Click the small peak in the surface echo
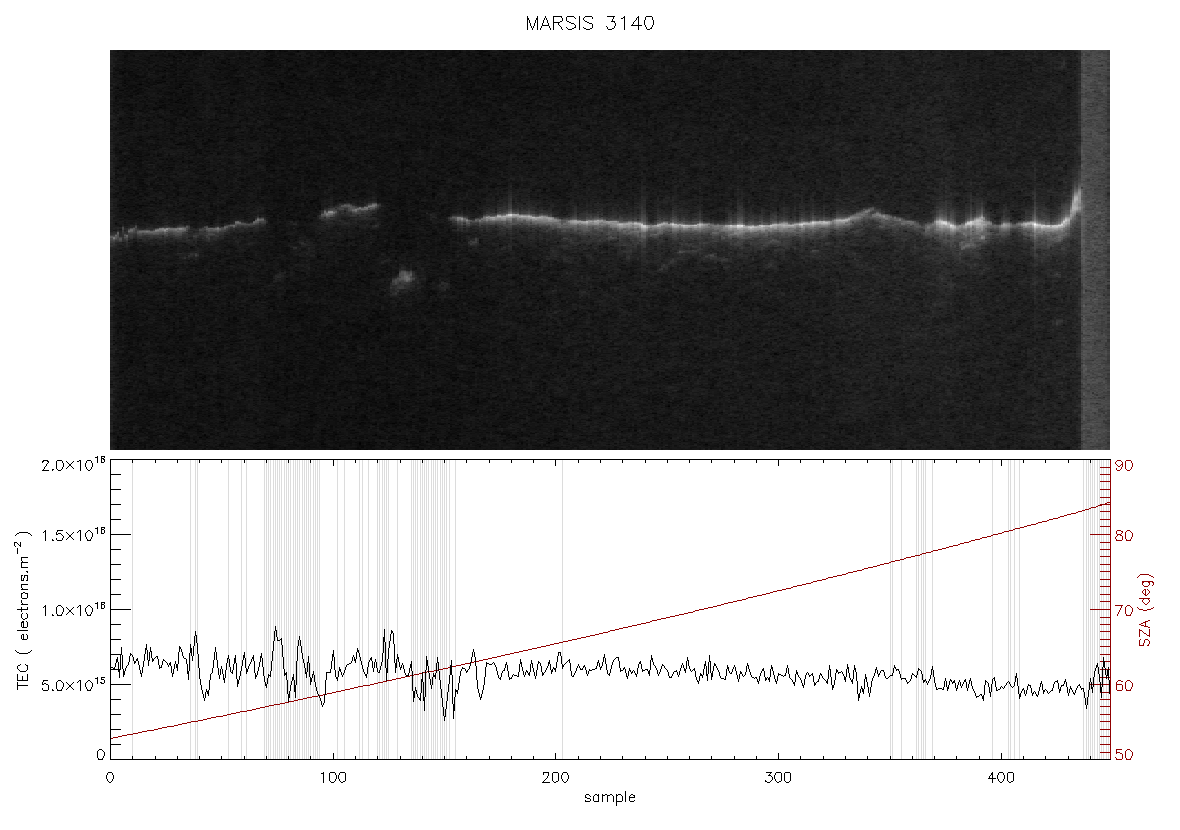 tap(871, 214)
